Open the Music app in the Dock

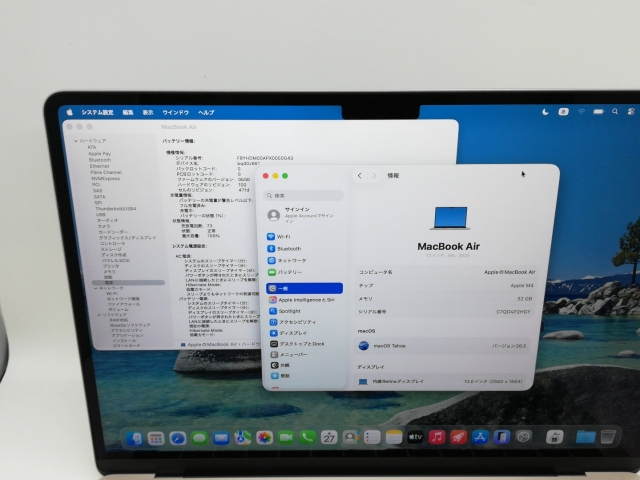(x=437, y=438)
